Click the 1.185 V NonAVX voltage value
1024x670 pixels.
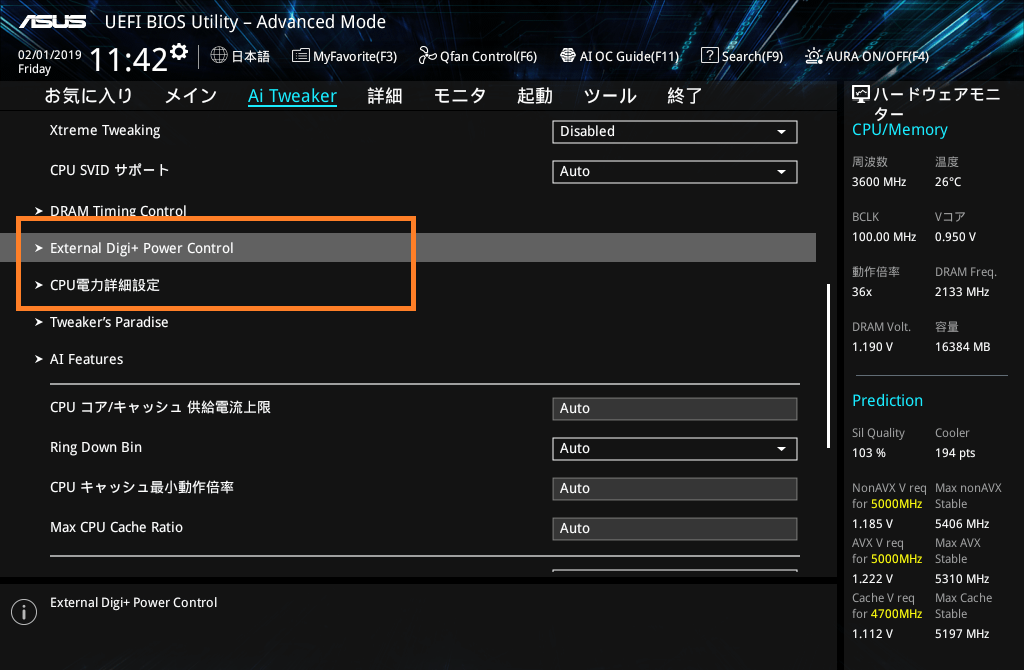(x=872, y=524)
